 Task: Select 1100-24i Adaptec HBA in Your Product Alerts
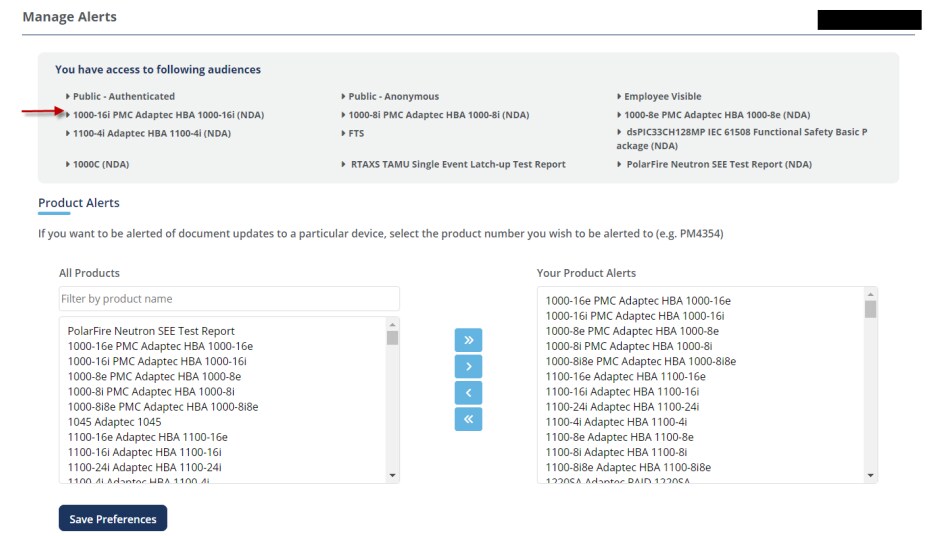pyautogui.click(x=622, y=407)
